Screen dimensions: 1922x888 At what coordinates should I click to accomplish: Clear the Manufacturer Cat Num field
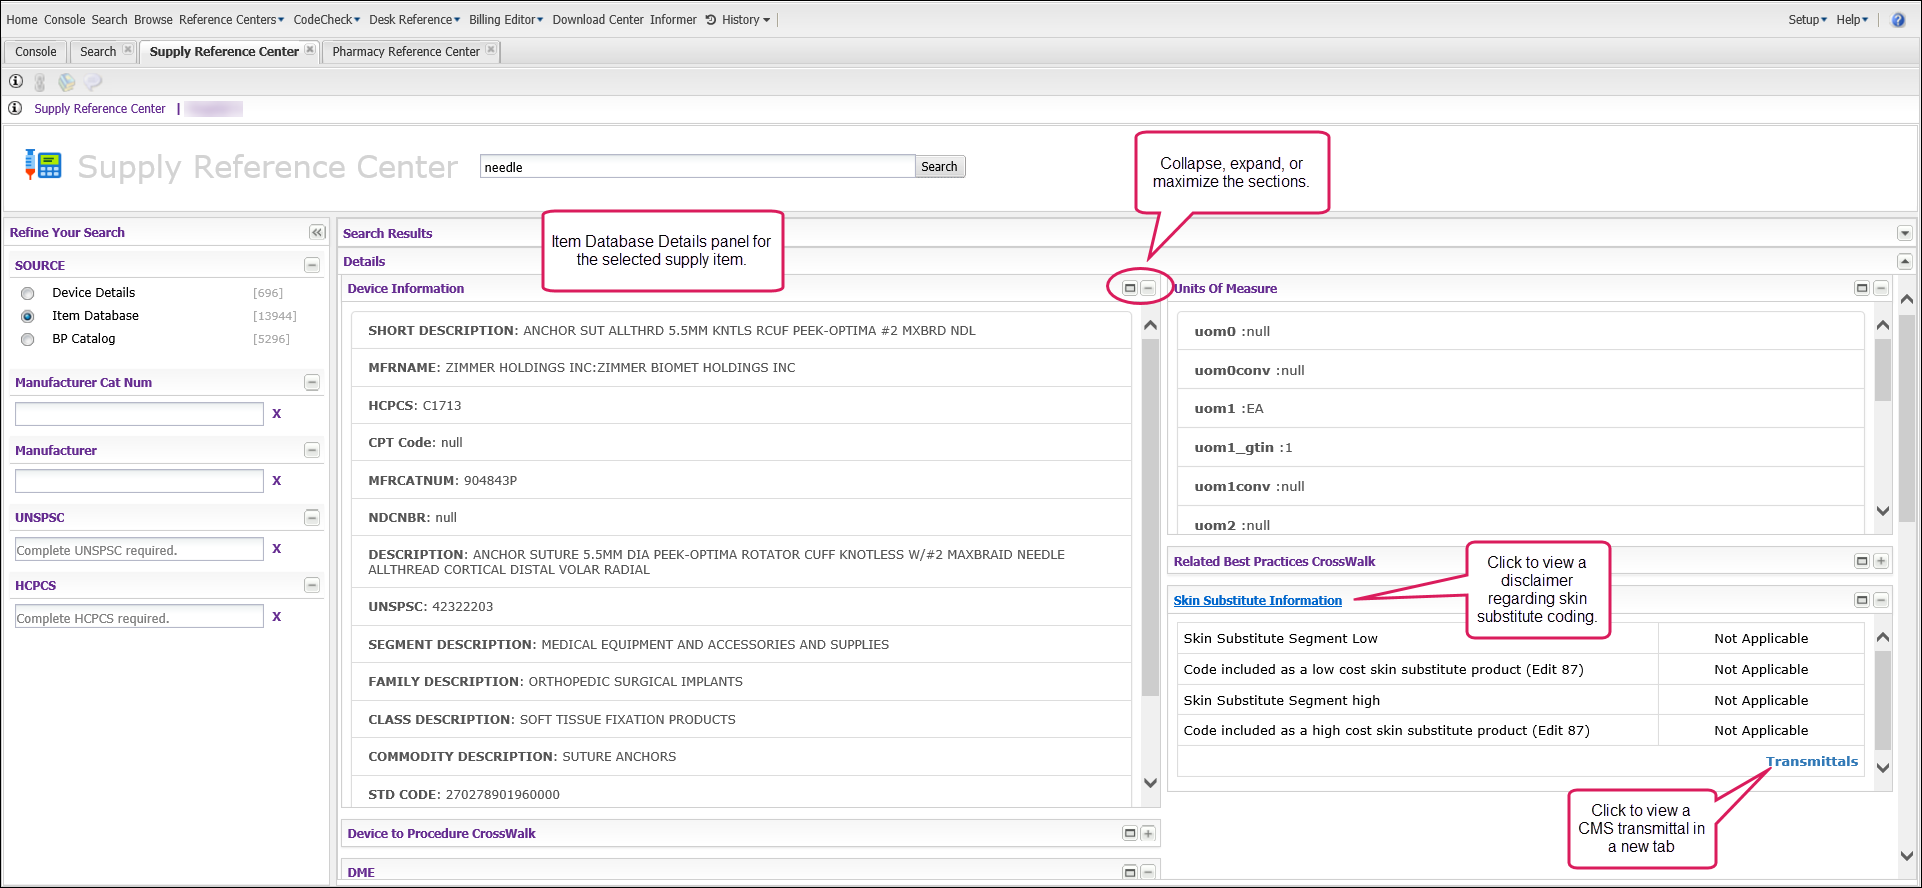pos(277,414)
